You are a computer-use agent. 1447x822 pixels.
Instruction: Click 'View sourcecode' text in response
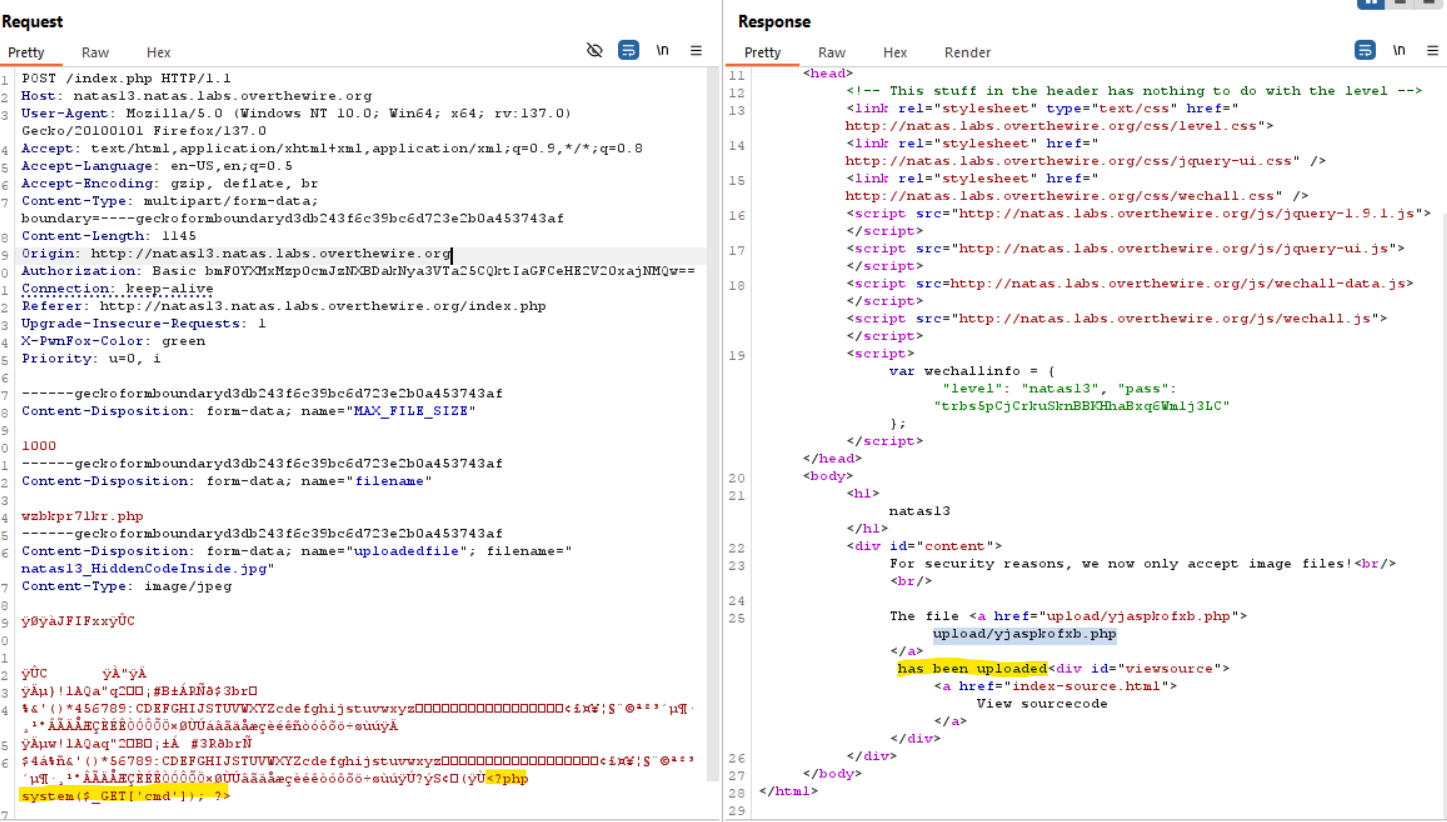(x=1041, y=703)
